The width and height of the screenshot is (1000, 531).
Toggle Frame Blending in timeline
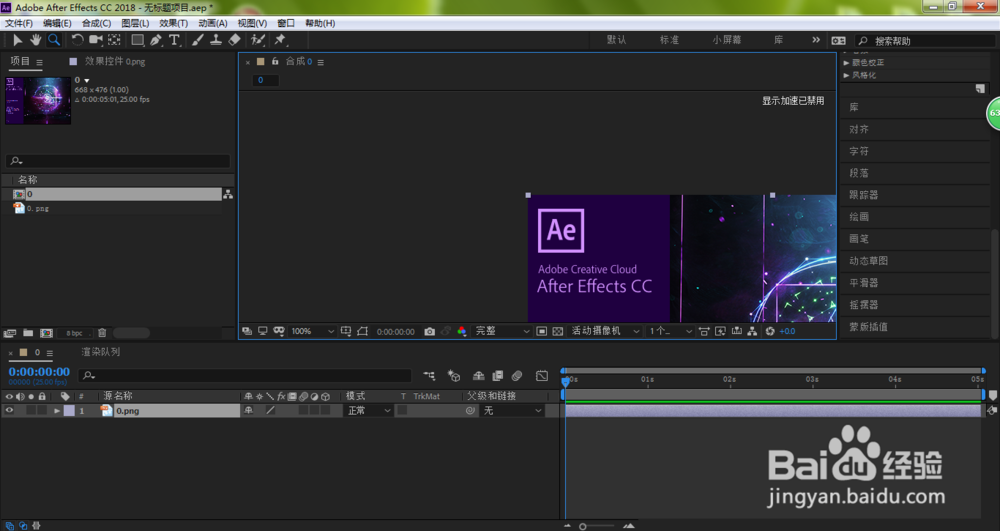click(x=498, y=376)
